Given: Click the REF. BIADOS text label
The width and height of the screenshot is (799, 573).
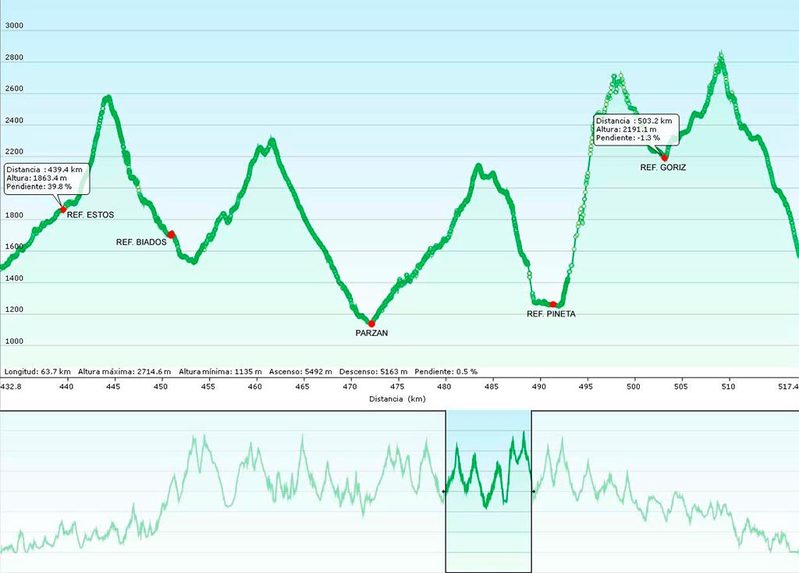Looking at the screenshot, I should coord(141,242).
